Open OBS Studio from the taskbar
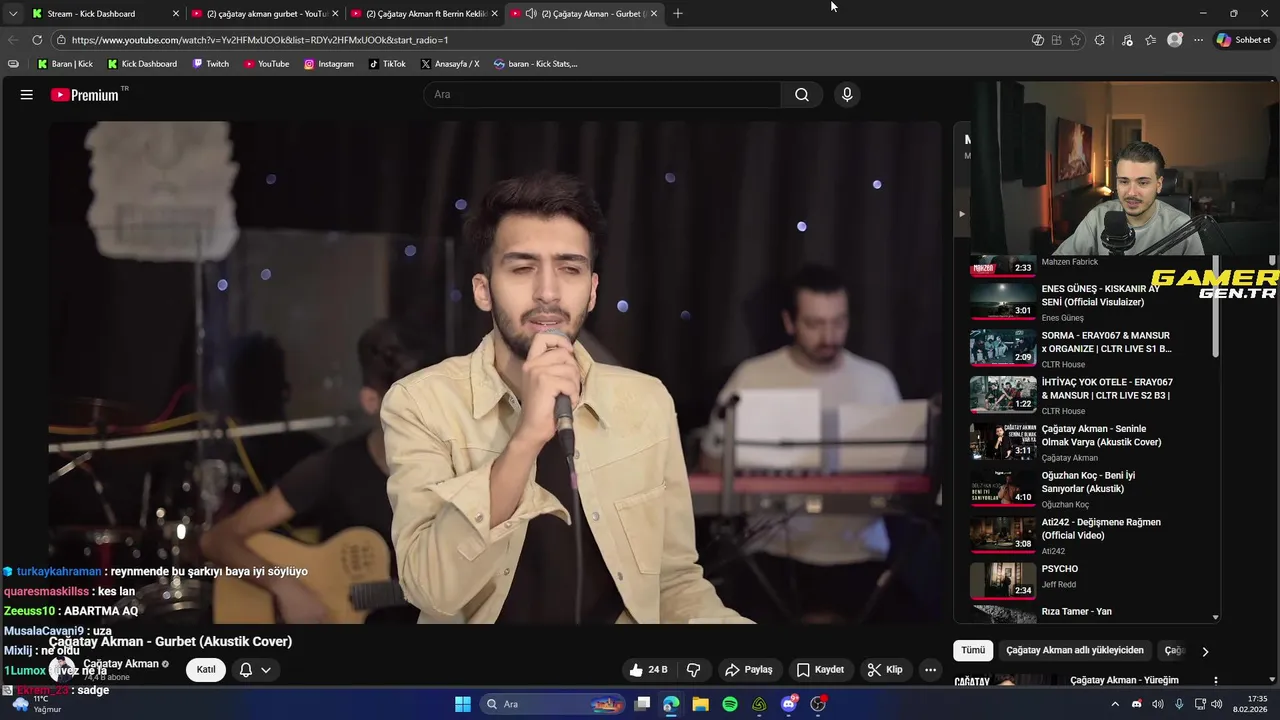Screen dimensions: 1280x720 click(x=819, y=704)
